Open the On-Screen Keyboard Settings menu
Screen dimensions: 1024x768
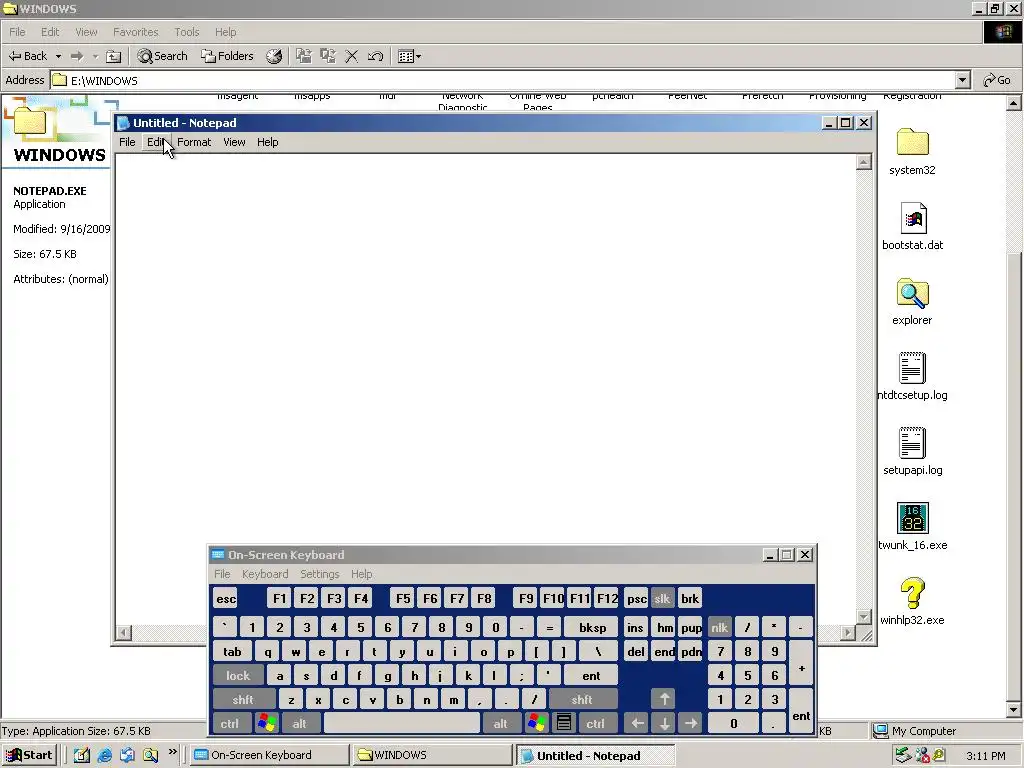tap(319, 574)
